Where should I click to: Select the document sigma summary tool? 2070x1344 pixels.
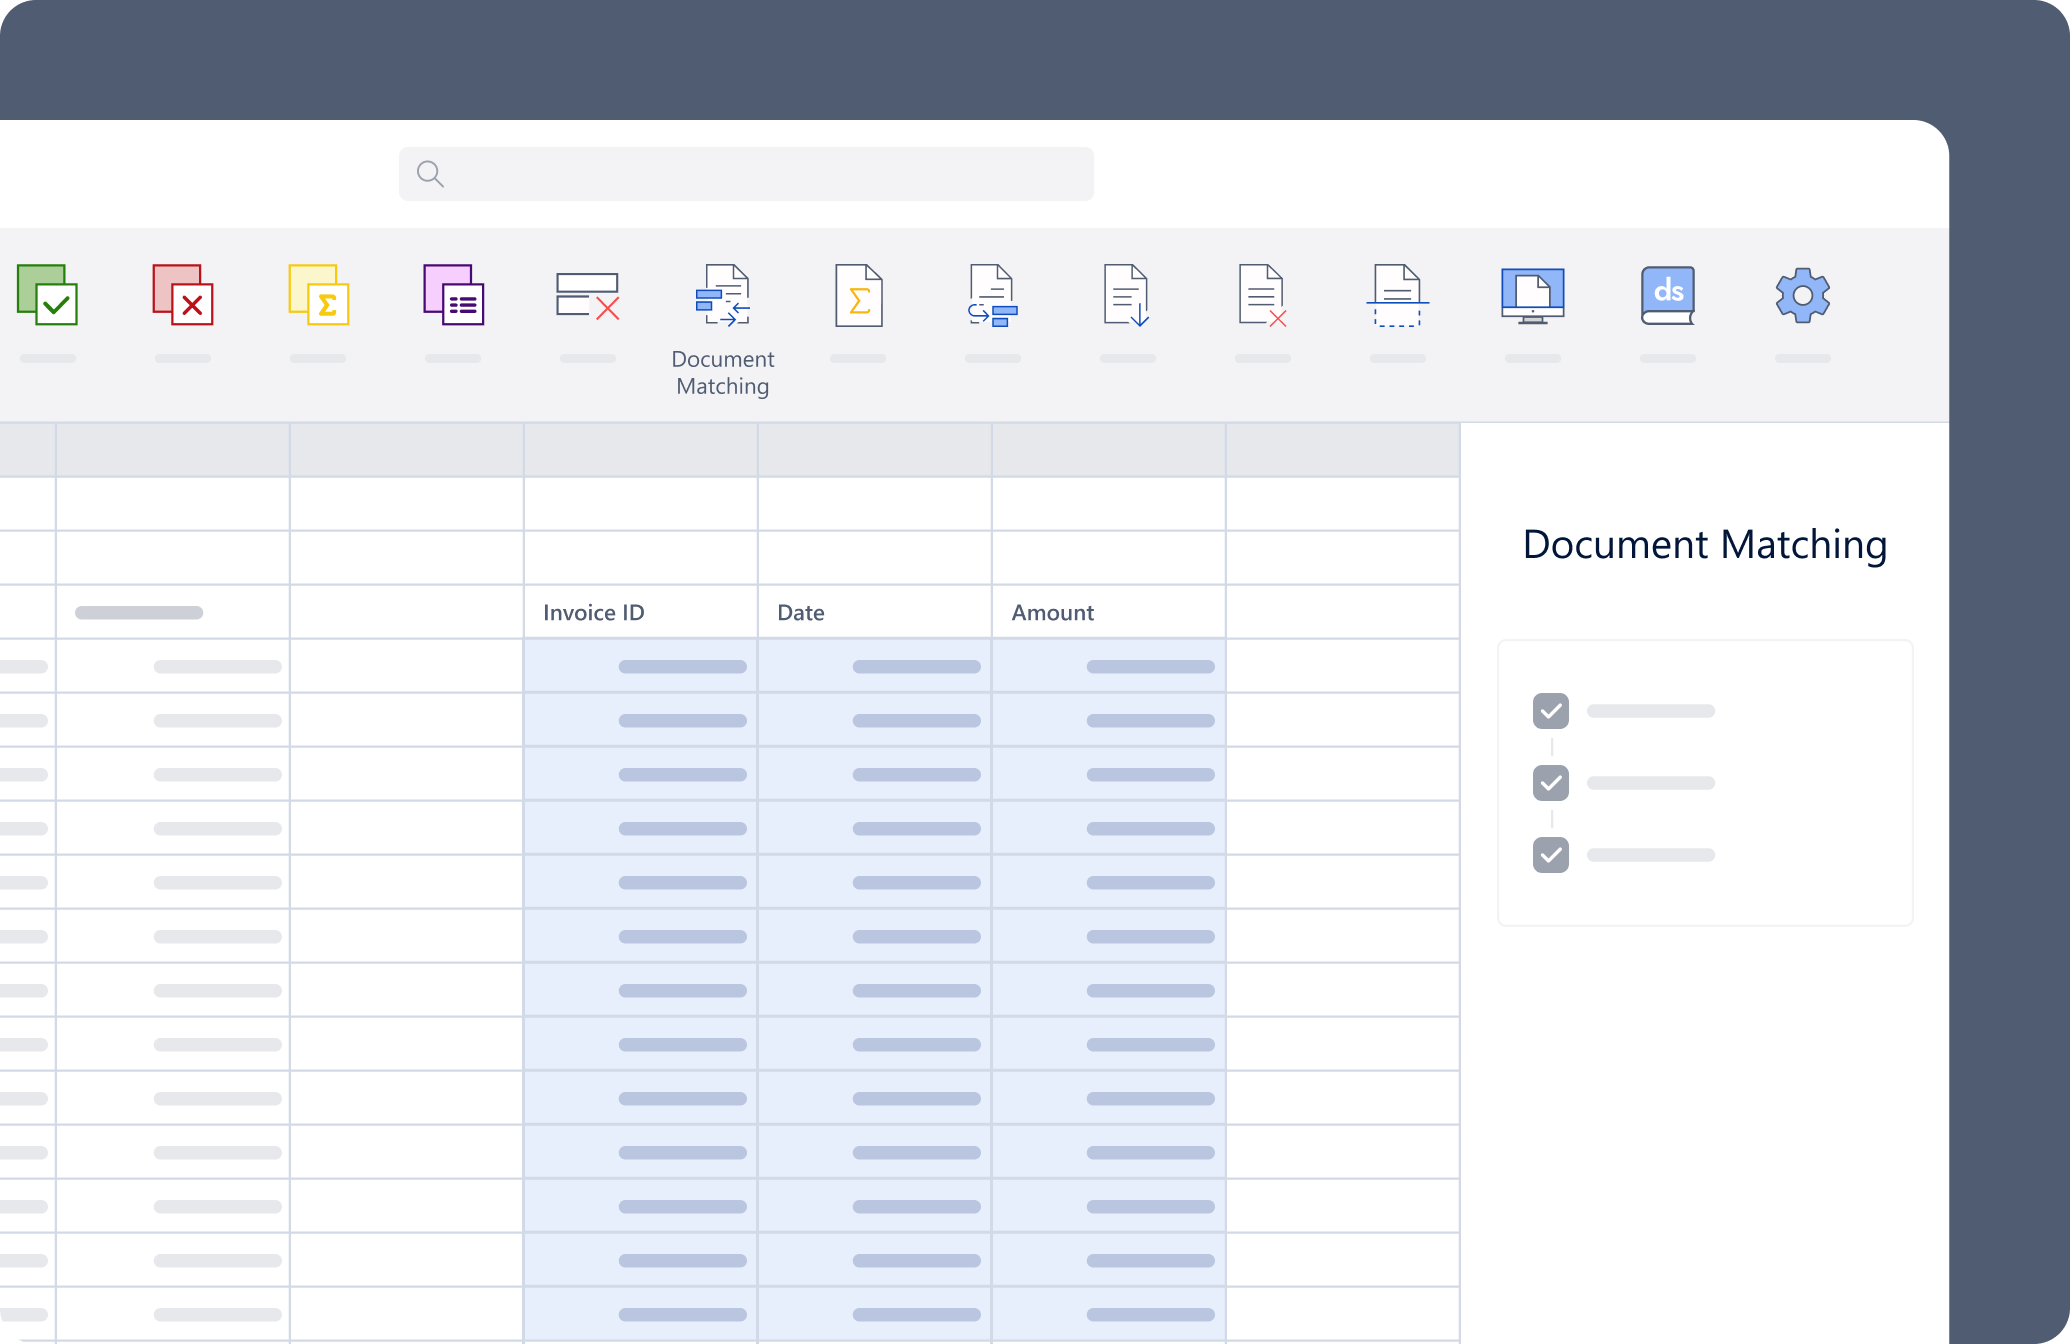858,295
